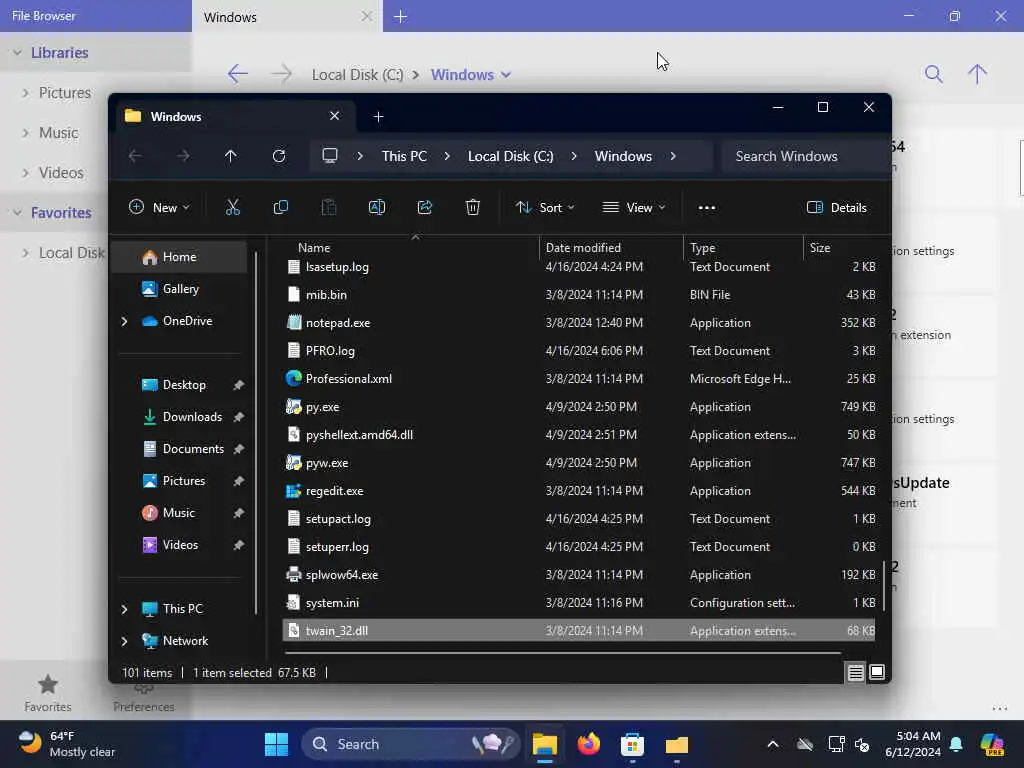Expand This PC in the navigation pane
1024x768 pixels.
124,609
